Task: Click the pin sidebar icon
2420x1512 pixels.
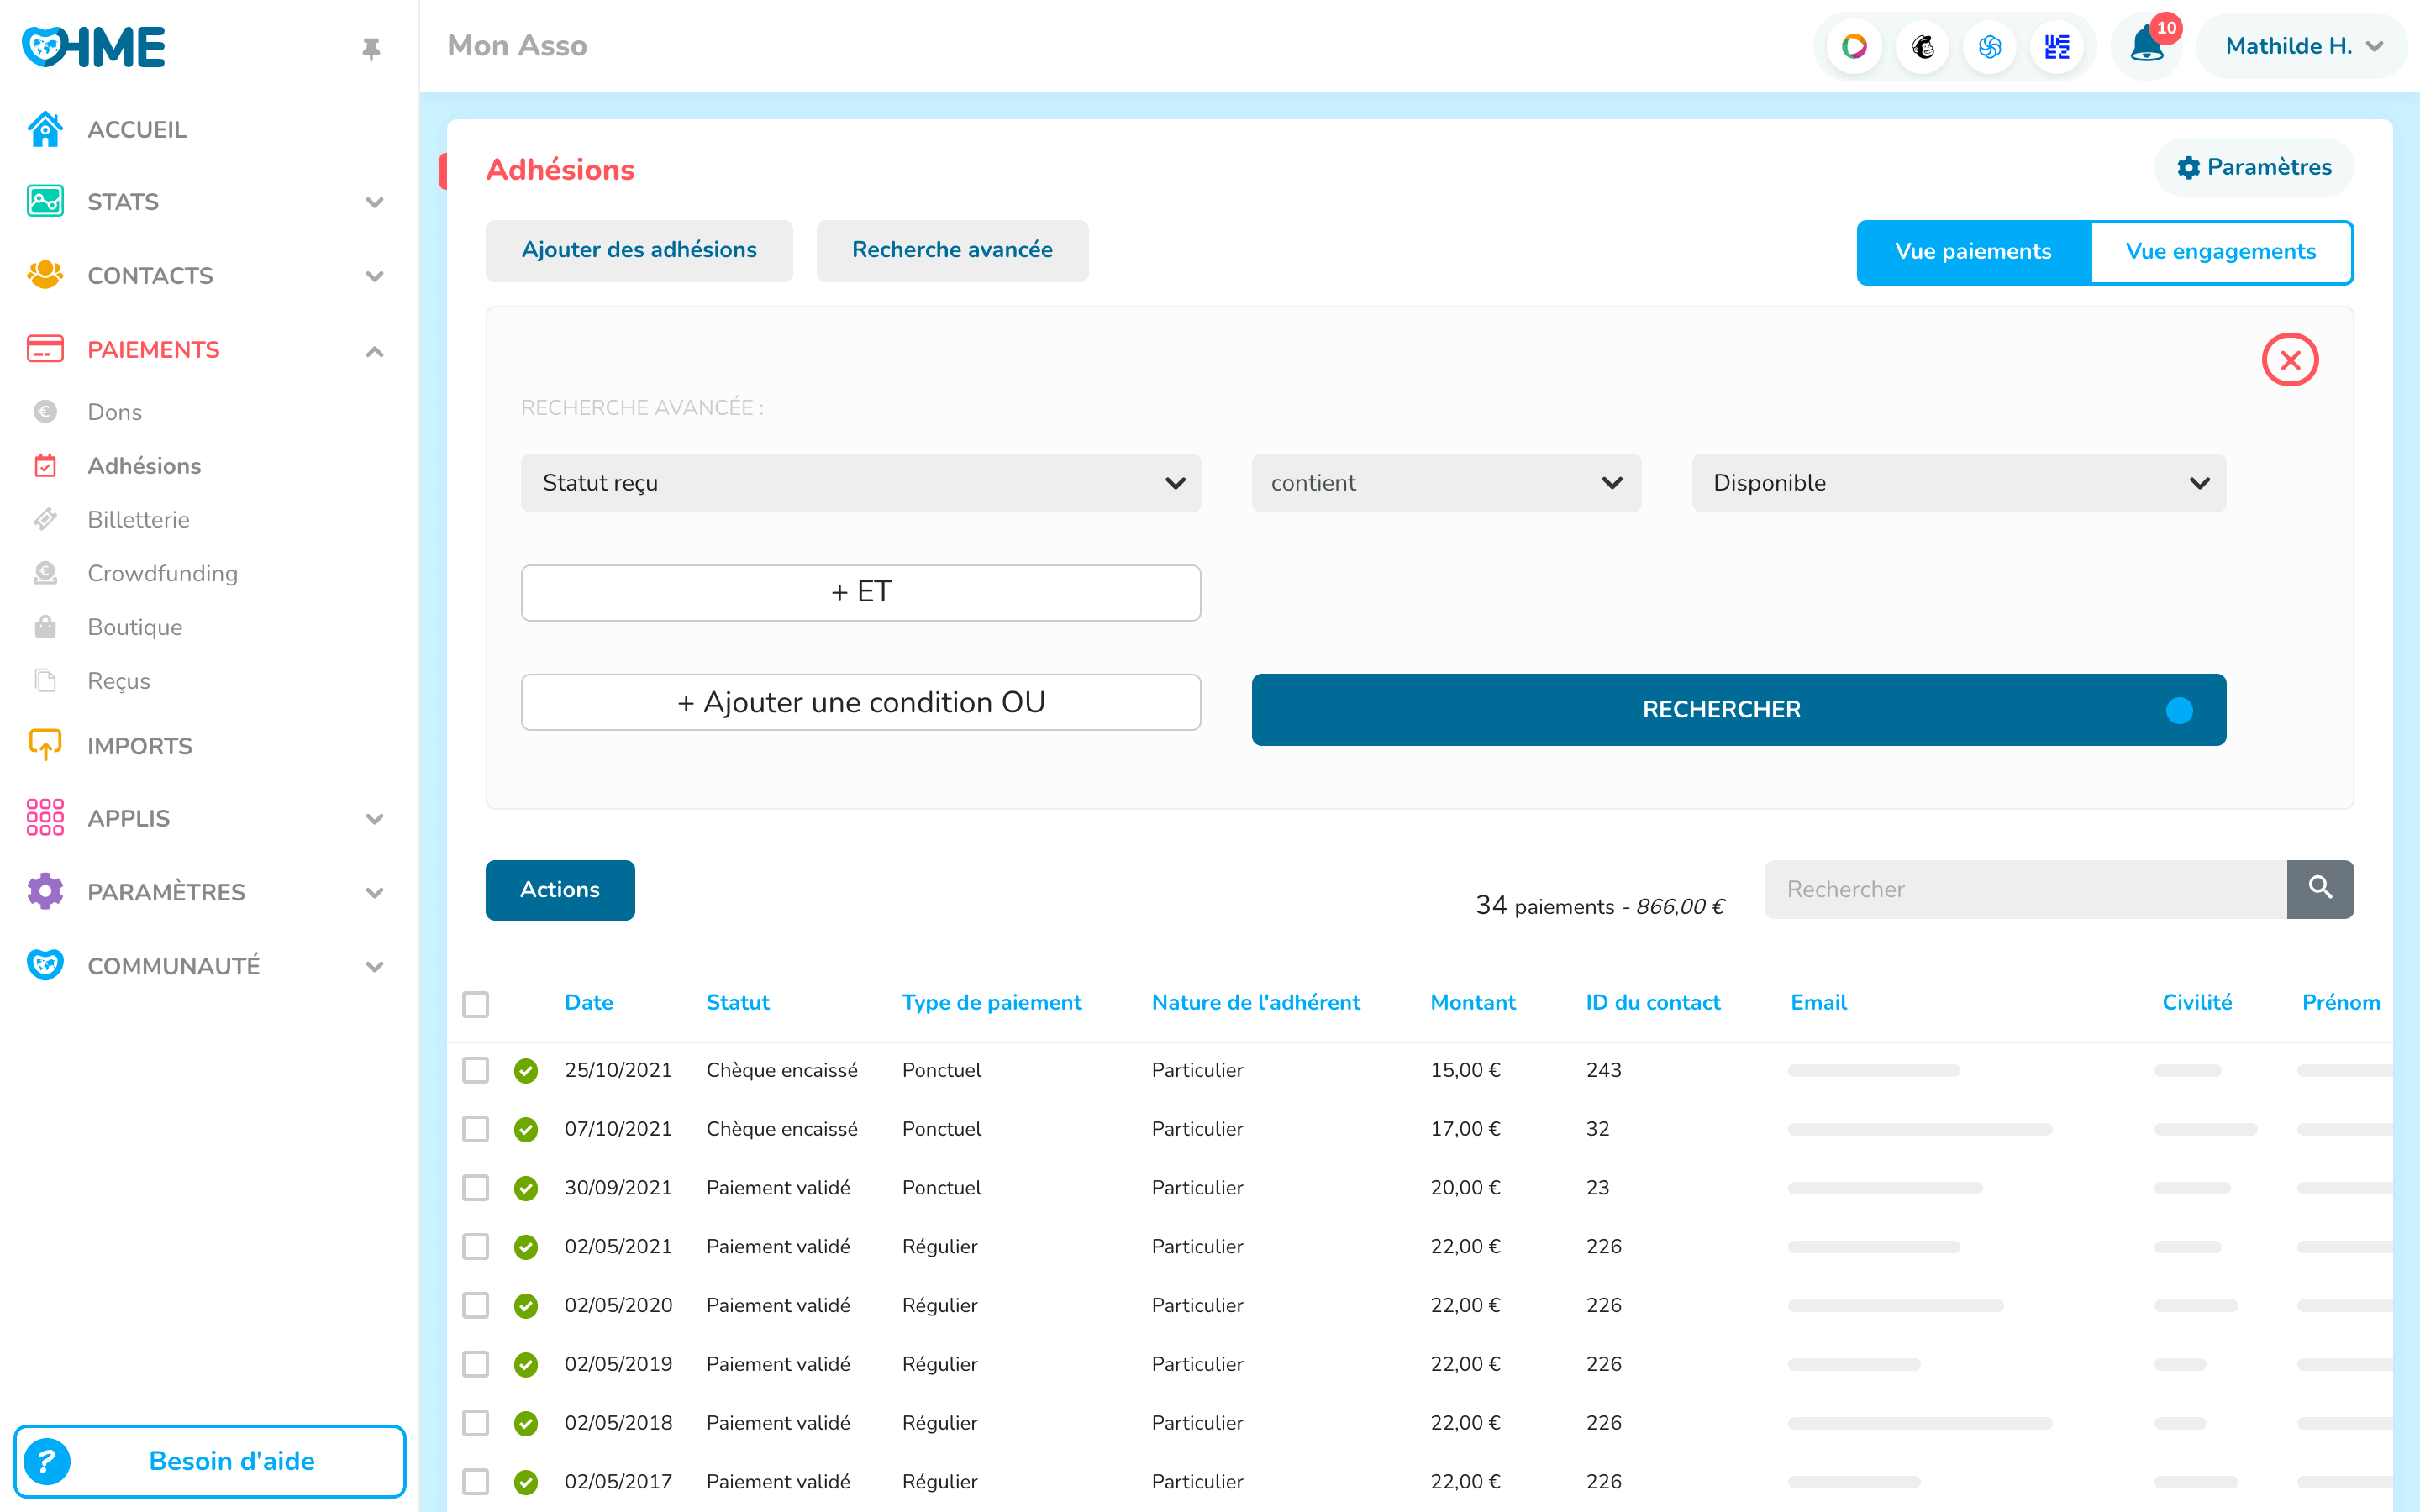Action: [x=371, y=49]
